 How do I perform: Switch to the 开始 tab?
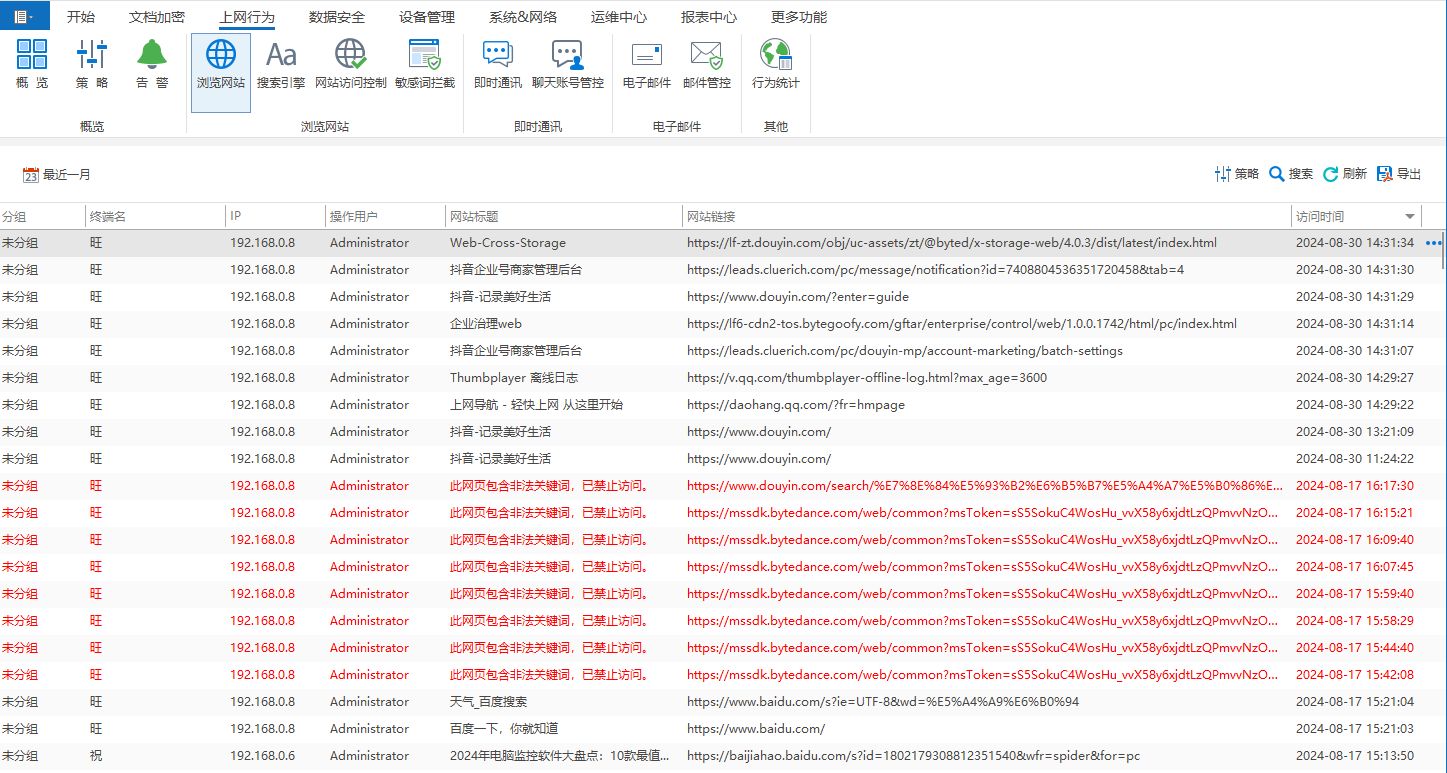[x=81, y=17]
